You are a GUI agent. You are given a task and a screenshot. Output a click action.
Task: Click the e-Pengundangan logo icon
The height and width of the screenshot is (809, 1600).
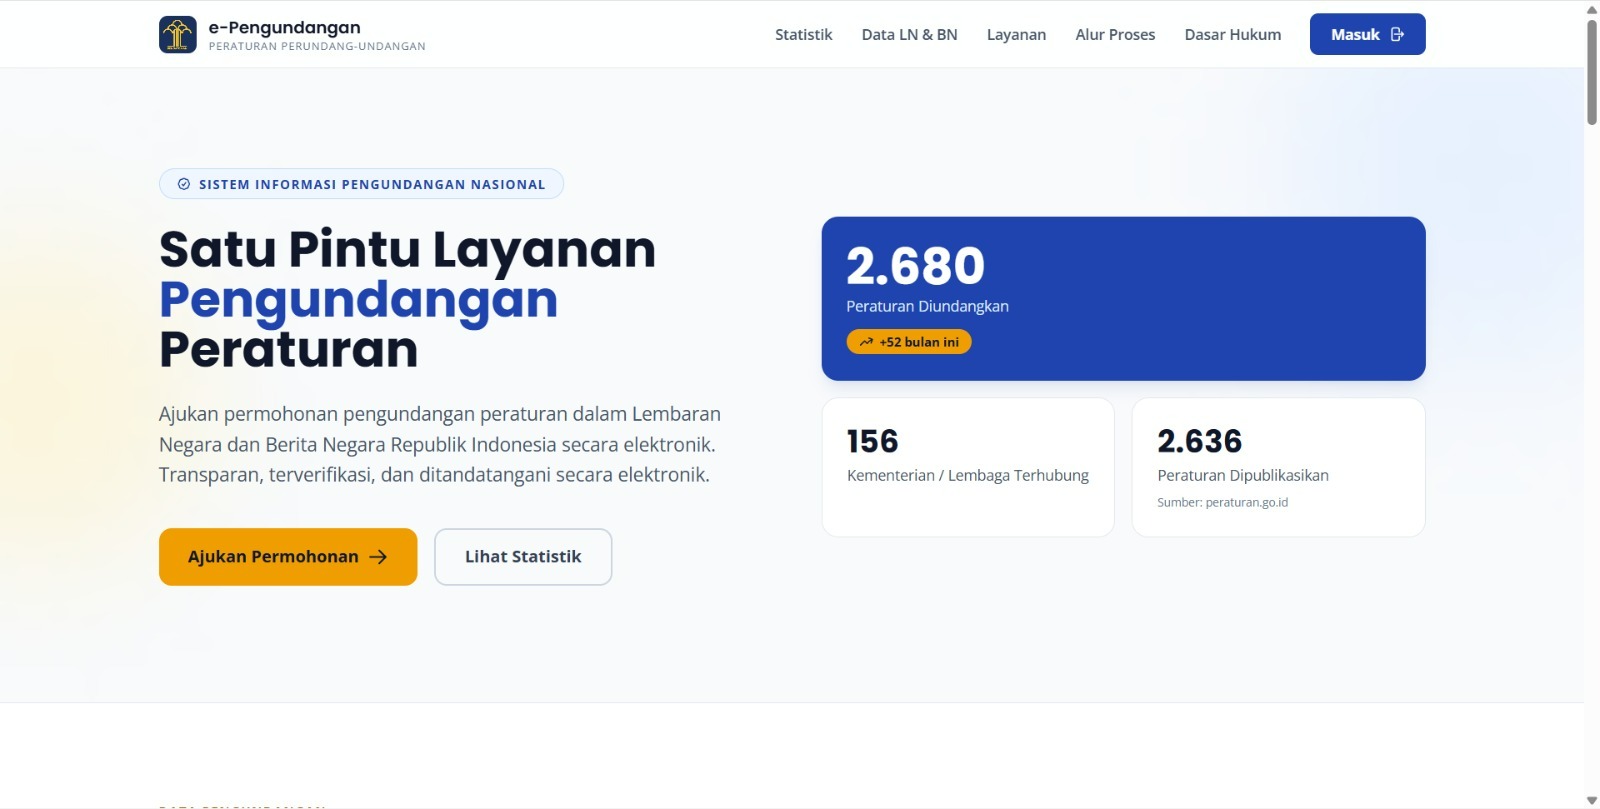pos(178,34)
